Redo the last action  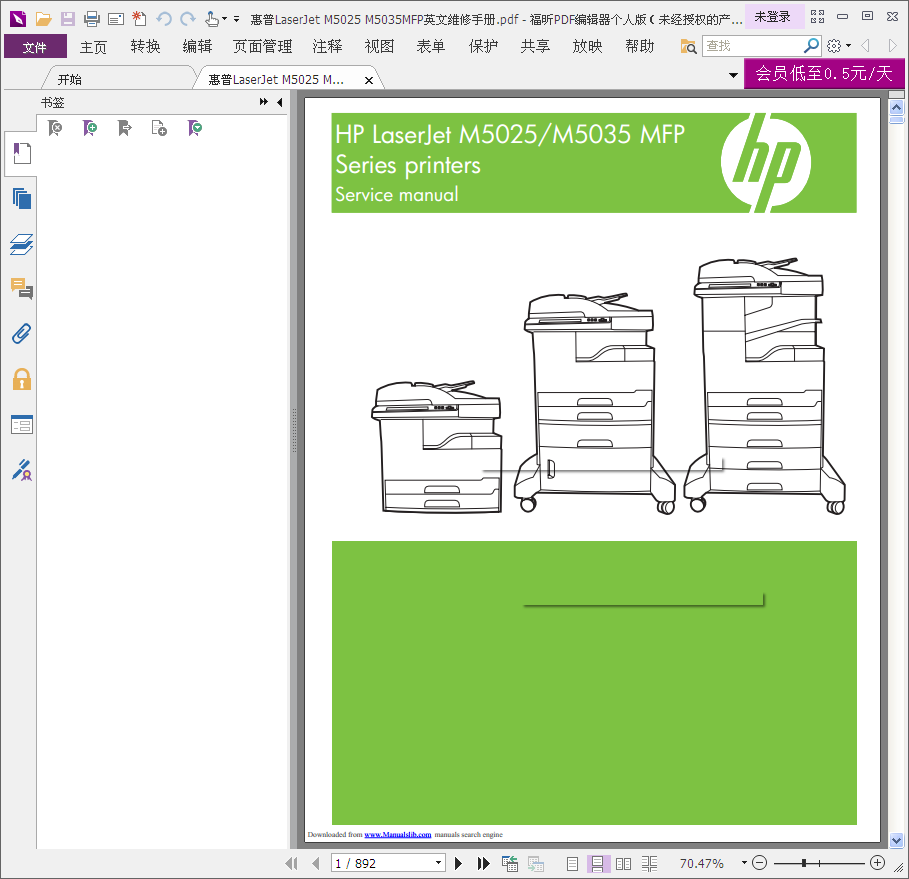pyautogui.click(x=187, y=19)
